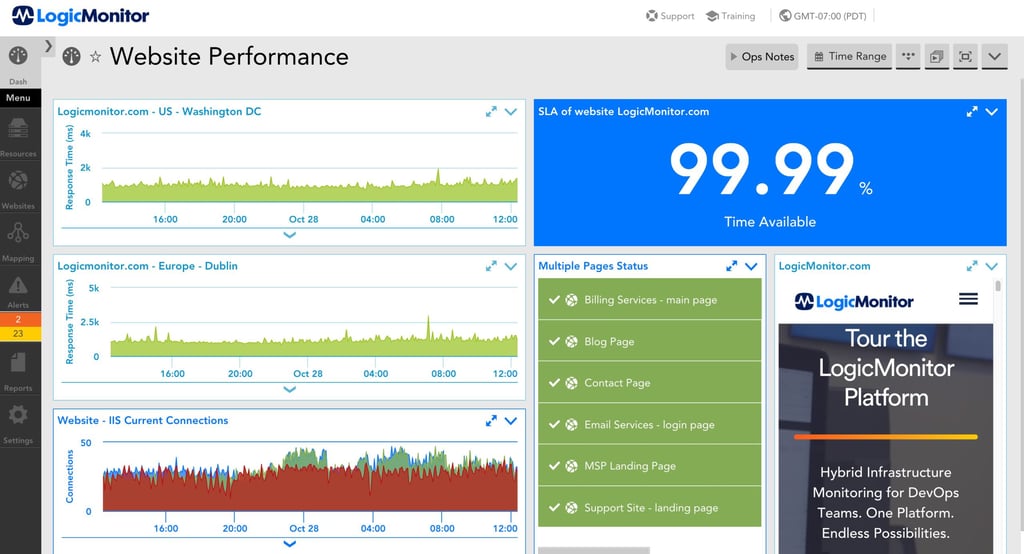
Task: Go to Websites in the sidebar
Action: pos(18,182)
